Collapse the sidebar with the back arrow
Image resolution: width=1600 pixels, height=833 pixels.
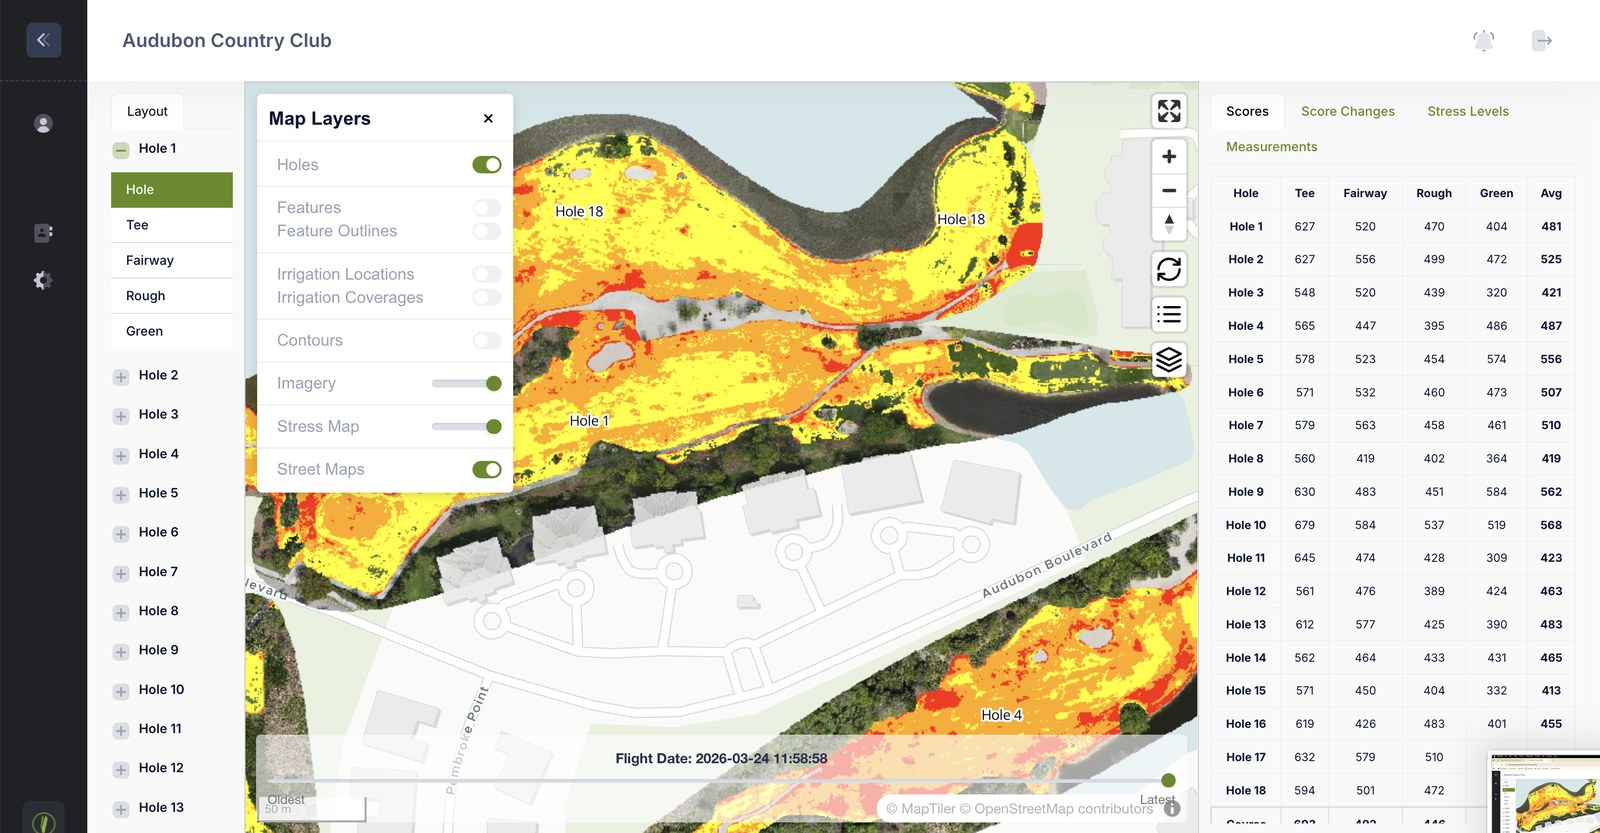43,40
